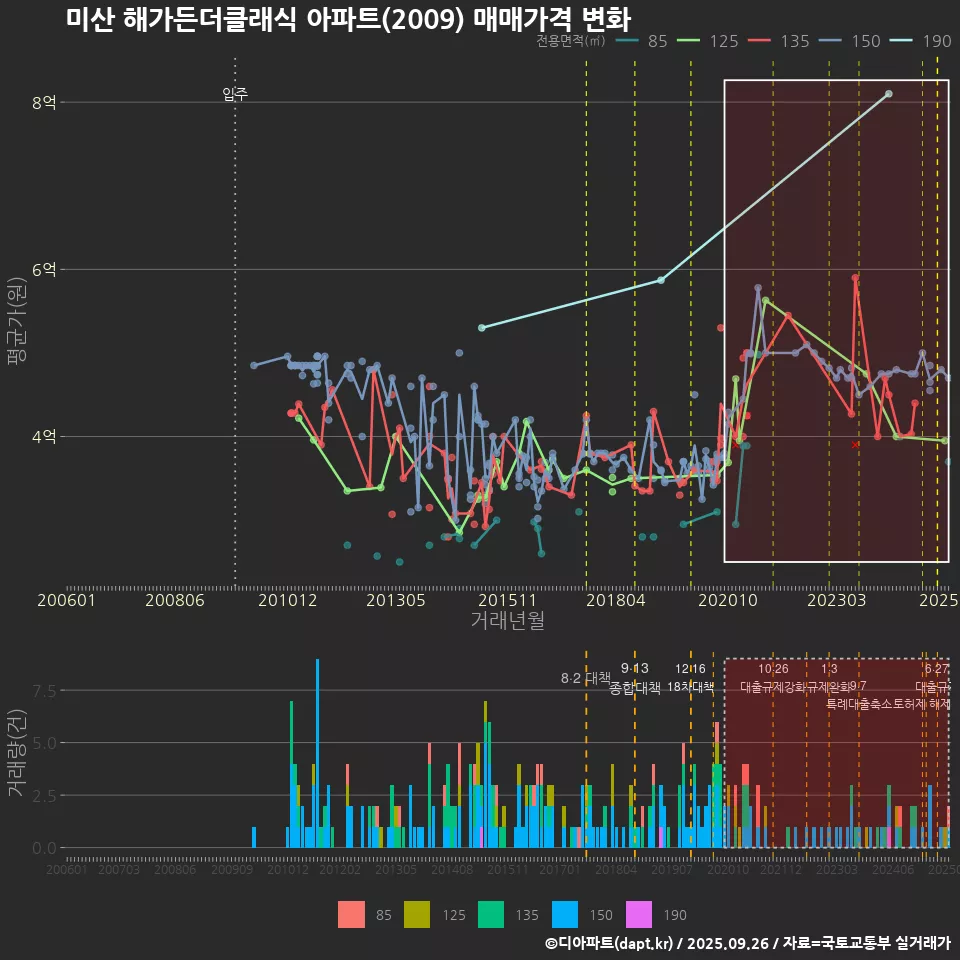This screenshot has height=960, width=960.
Task: Open the 디아파트(dapt.kr) credit text
Action: 610,943
